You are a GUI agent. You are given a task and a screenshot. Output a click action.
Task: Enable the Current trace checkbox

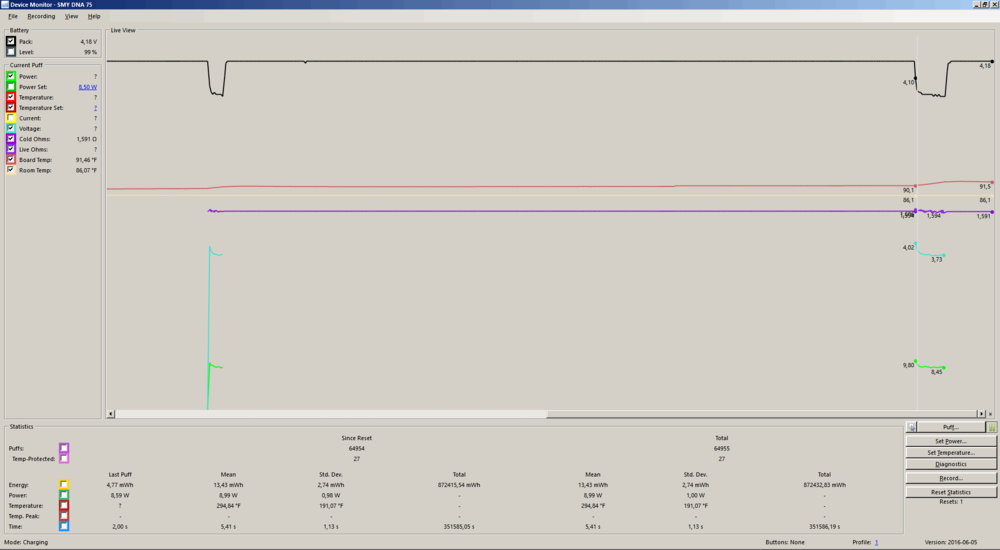[x=11, y=118]
